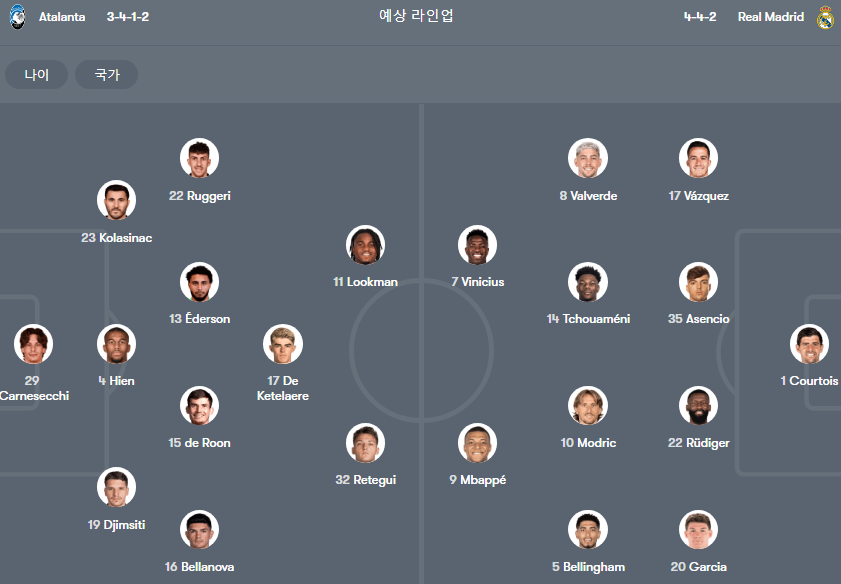Click Valverde's player photo
The height and width of the screenshot is (584, 841).
(x=588, y=158)
